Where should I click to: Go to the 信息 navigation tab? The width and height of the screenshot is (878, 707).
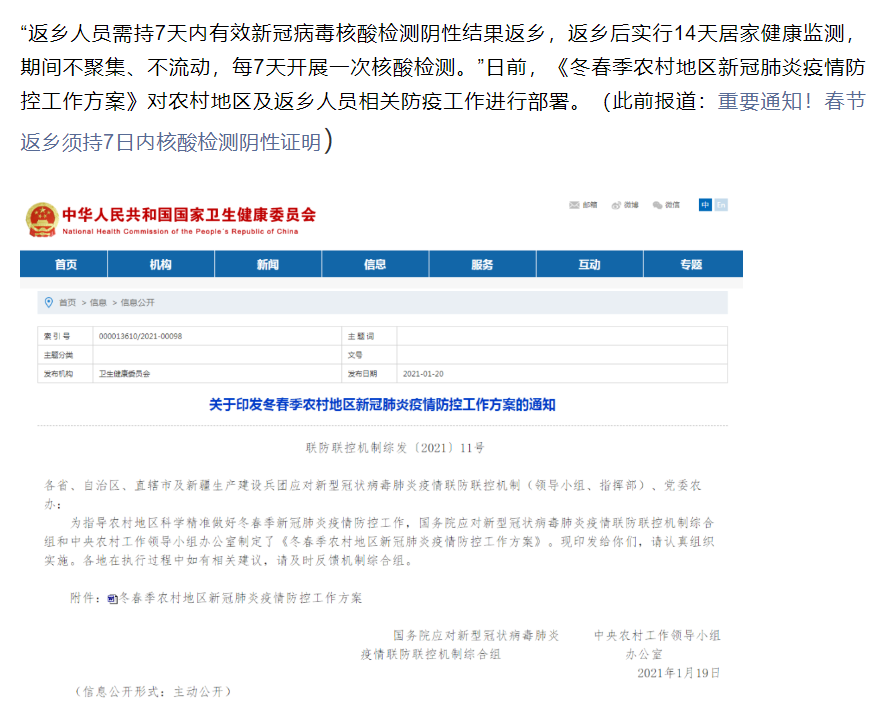[x=375, y=265]
